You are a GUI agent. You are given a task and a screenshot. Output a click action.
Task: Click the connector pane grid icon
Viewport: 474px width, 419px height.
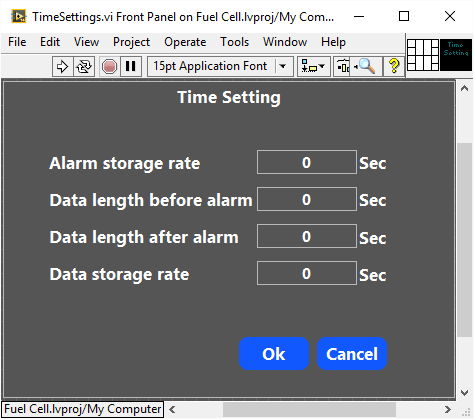pos(423,55)
